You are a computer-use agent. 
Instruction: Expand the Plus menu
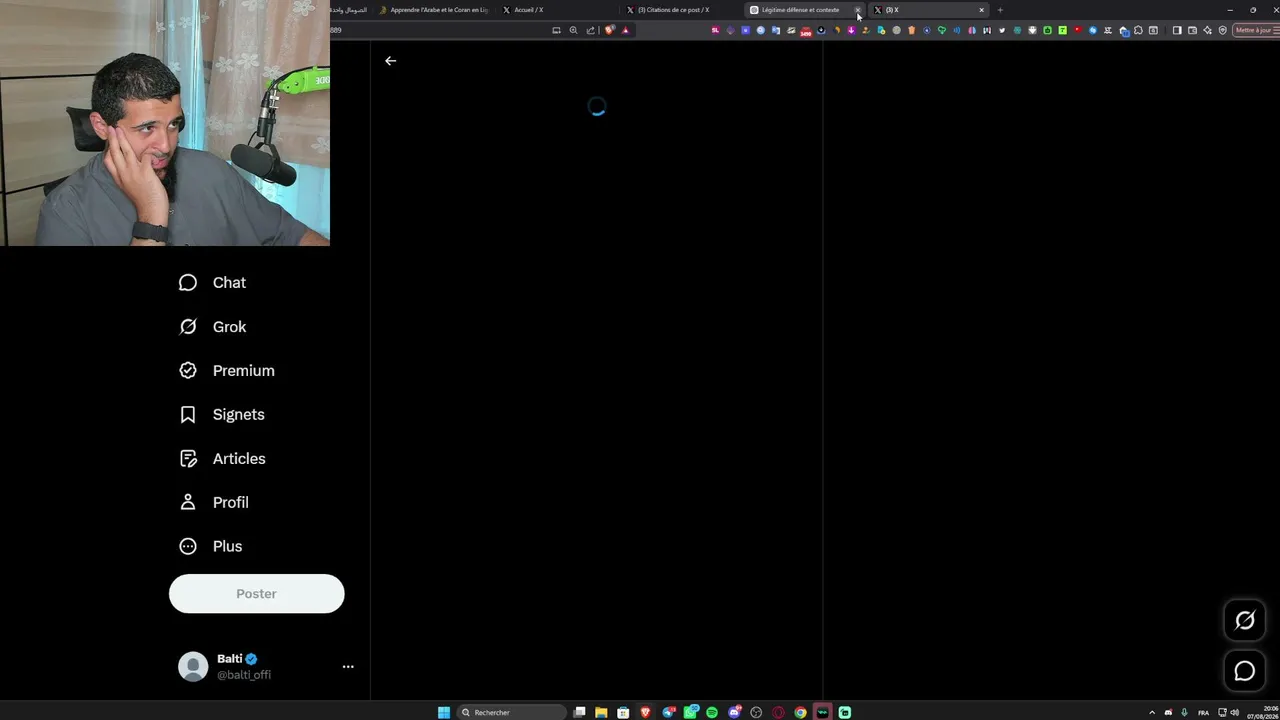pos(210,547)
